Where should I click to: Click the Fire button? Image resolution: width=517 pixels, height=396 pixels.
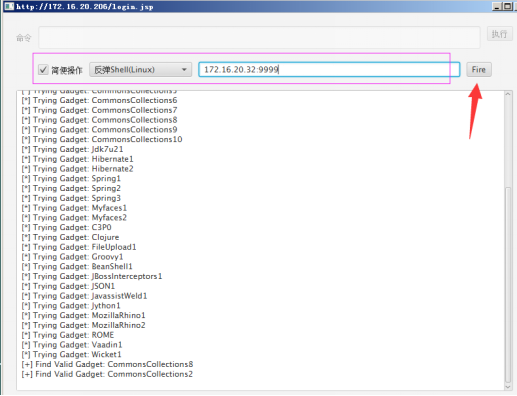[x=478, y=69]
